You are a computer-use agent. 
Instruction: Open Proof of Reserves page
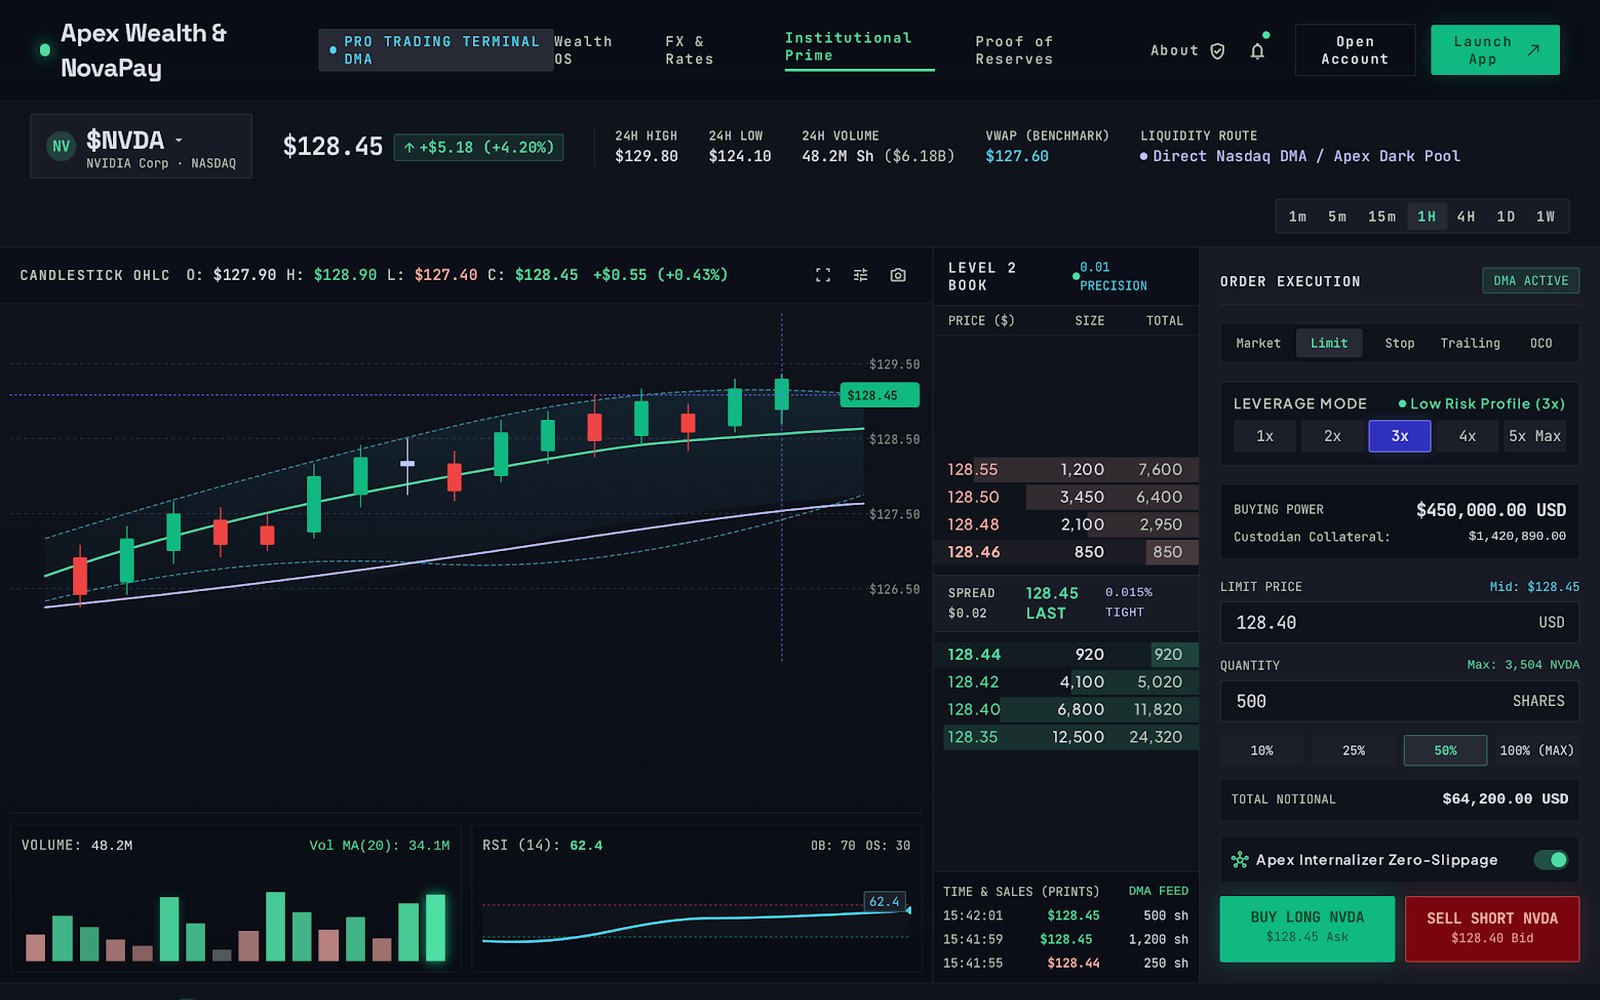(x=1014, y=50)
